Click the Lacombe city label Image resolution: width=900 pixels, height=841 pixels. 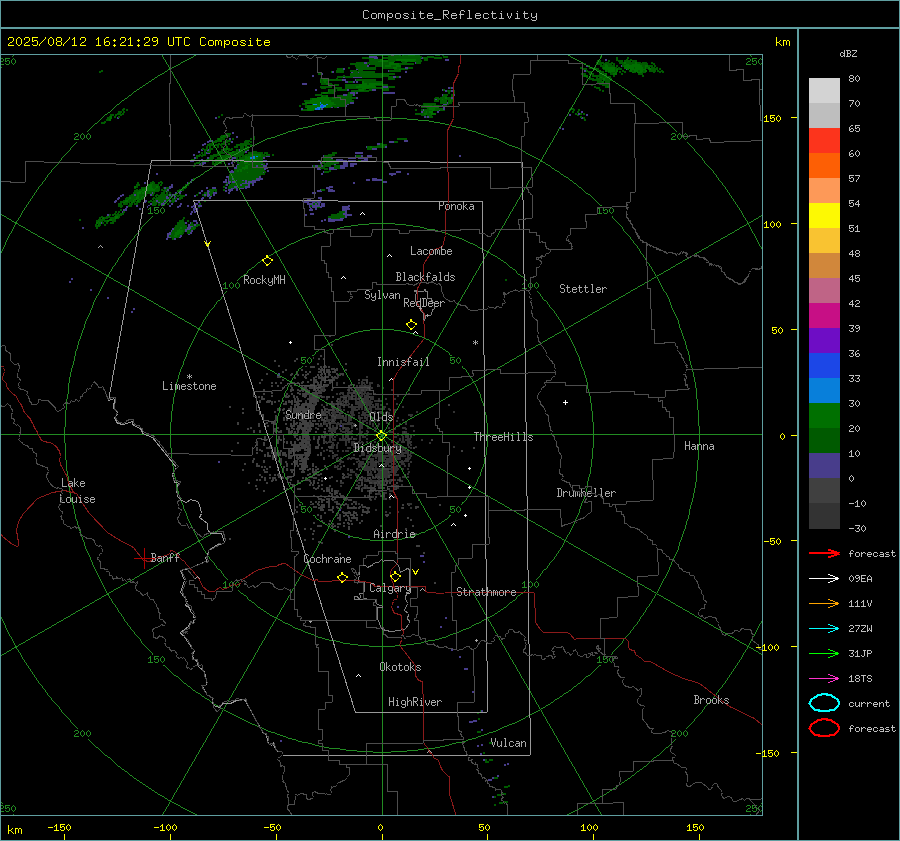[x=431, y=251]
